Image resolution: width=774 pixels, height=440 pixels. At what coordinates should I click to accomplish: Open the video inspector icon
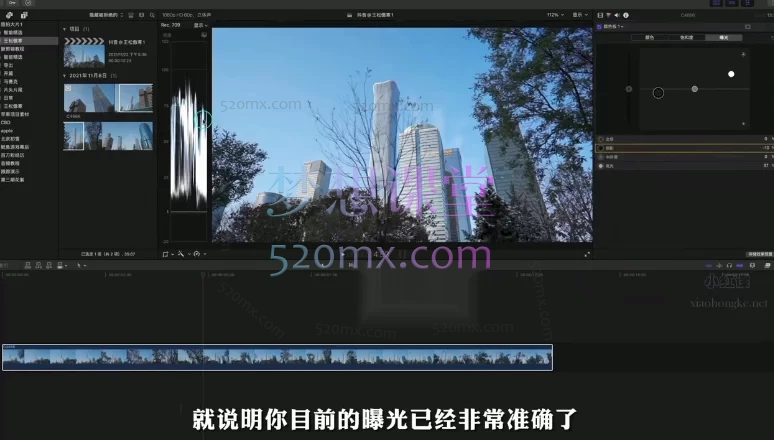600,16
